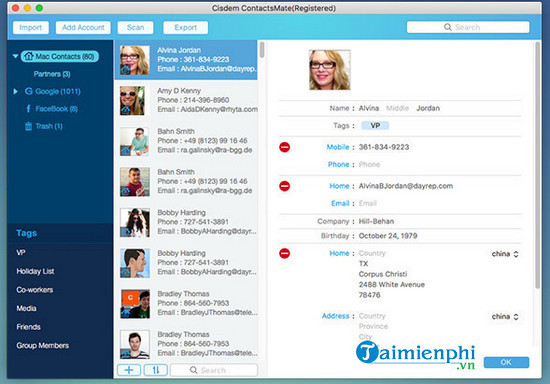550x384 pixels.
Task: Open the Add Account dialog
Action: tap(83, 27)
